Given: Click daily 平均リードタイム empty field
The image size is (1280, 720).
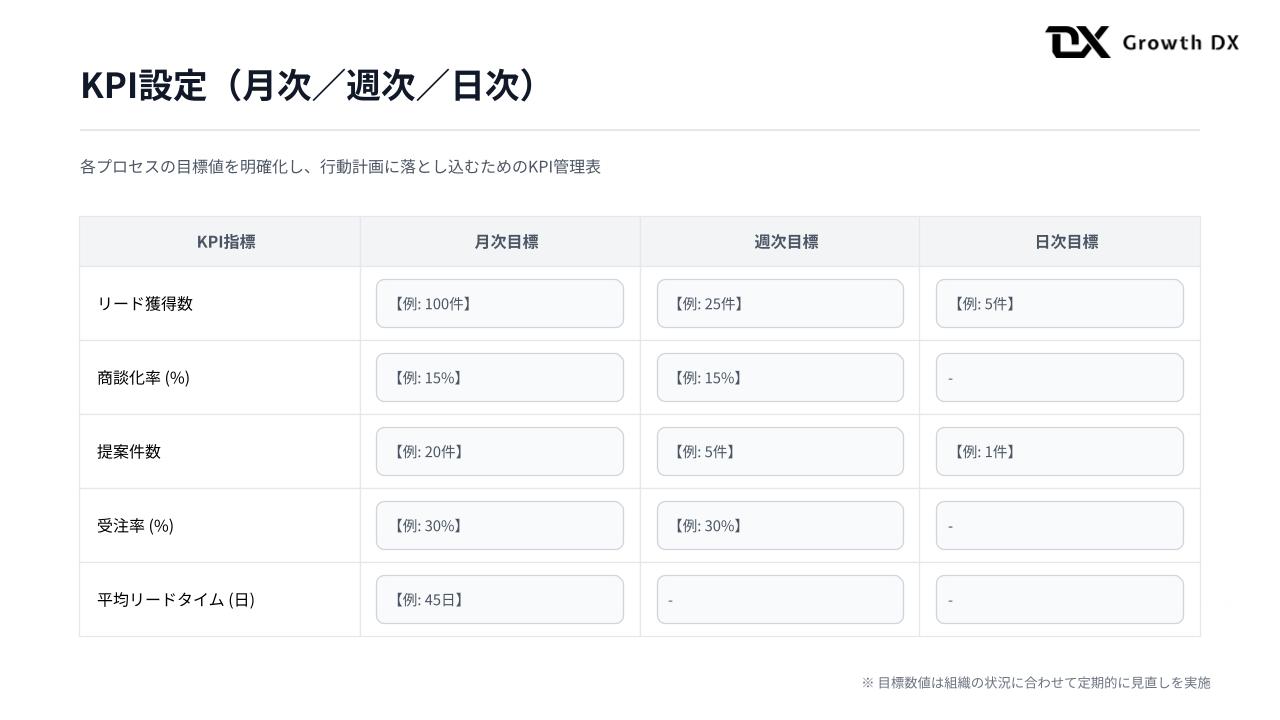Looking at the screenshot, I should point(1059,600).
